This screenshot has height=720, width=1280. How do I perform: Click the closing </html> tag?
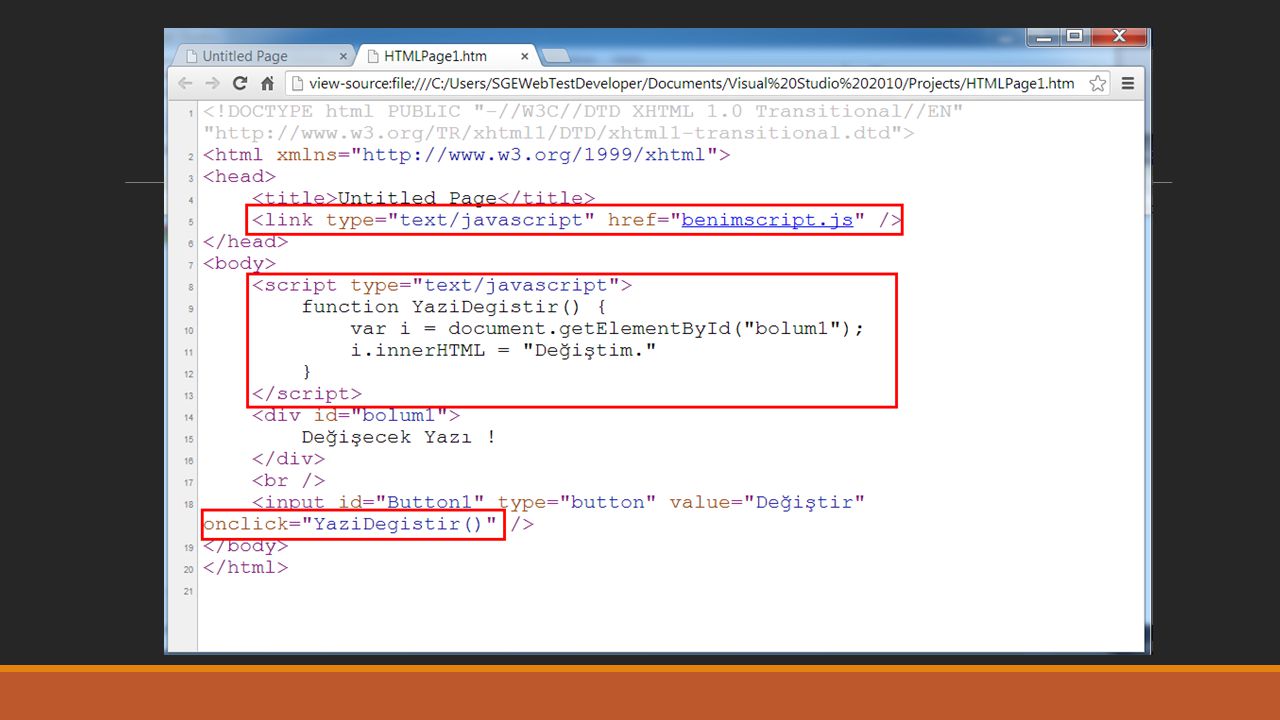[x=245, y=567]
